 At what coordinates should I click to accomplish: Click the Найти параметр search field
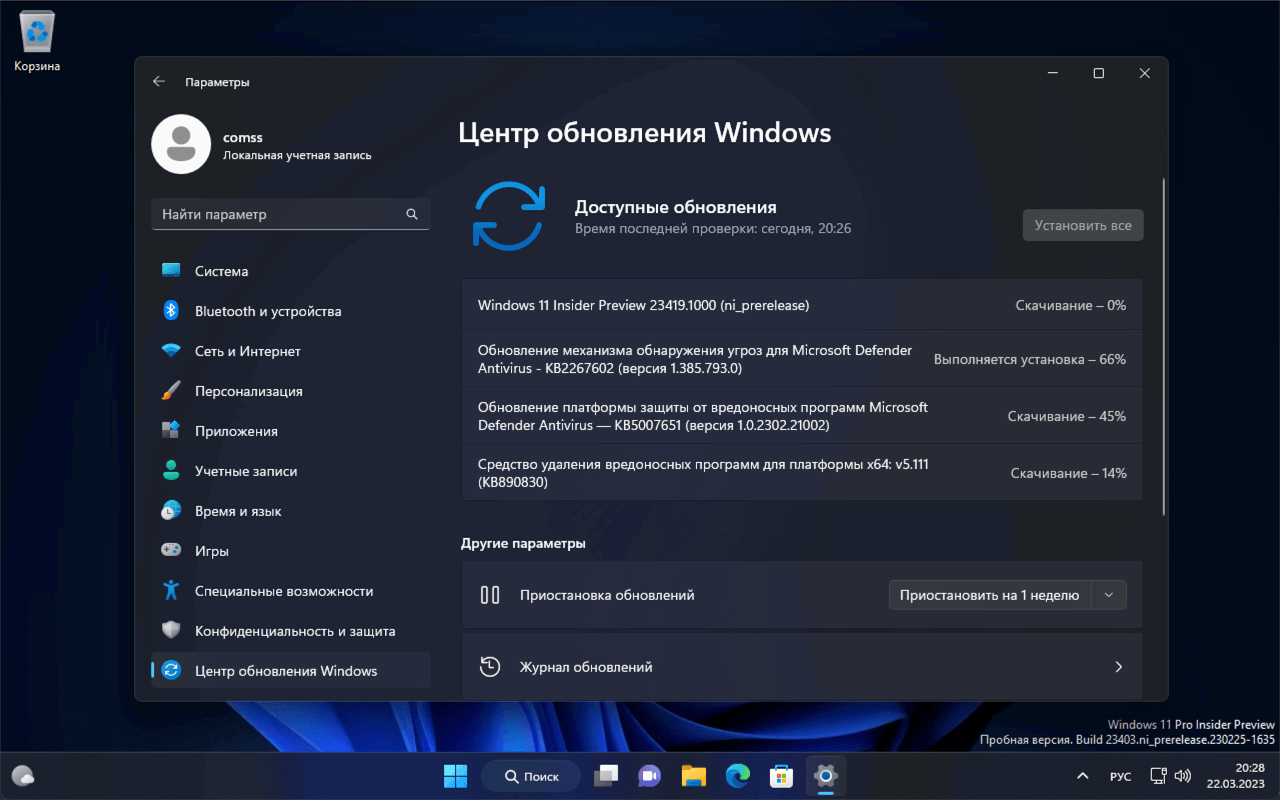coord(290,214)
